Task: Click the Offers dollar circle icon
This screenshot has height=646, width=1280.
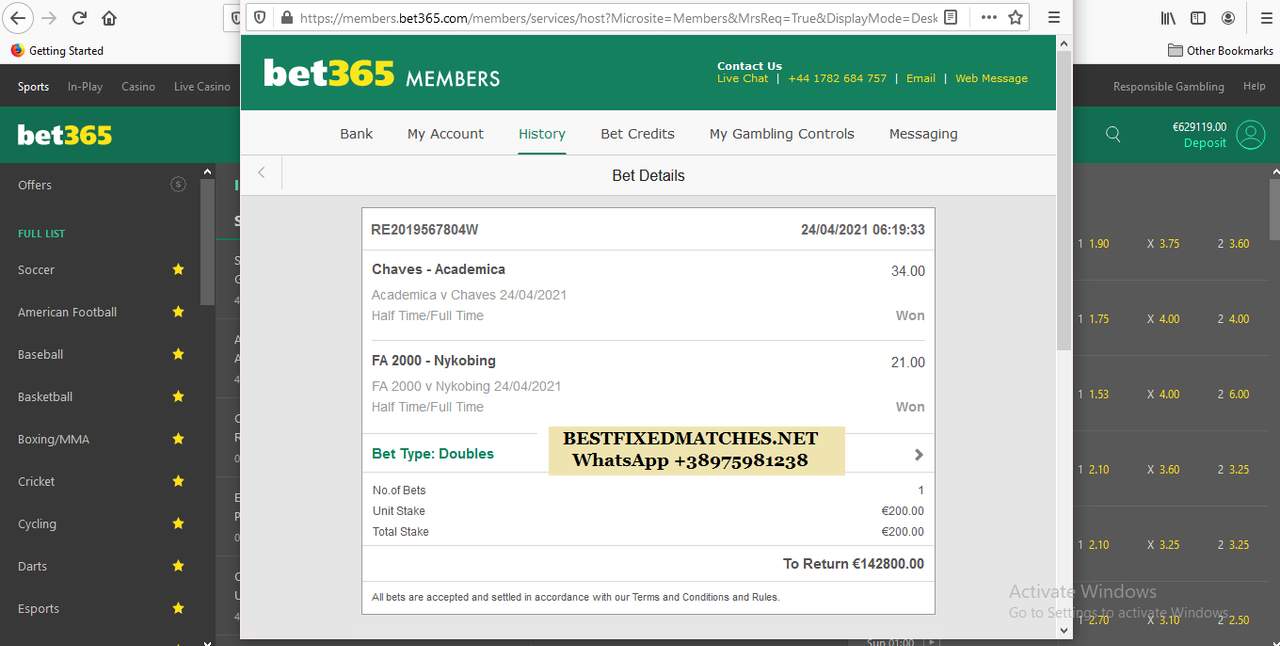Action: (x=178, y=184)
